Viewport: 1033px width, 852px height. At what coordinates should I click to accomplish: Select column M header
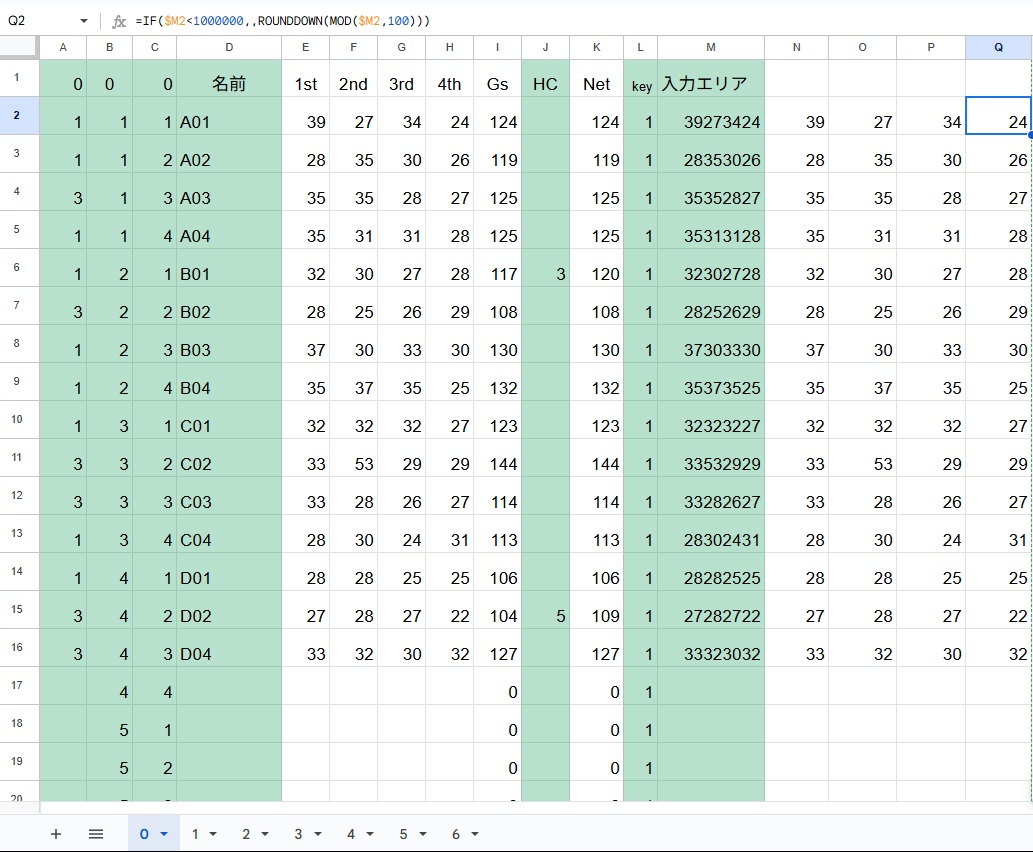pyautogui.click(x=711, y=47)
